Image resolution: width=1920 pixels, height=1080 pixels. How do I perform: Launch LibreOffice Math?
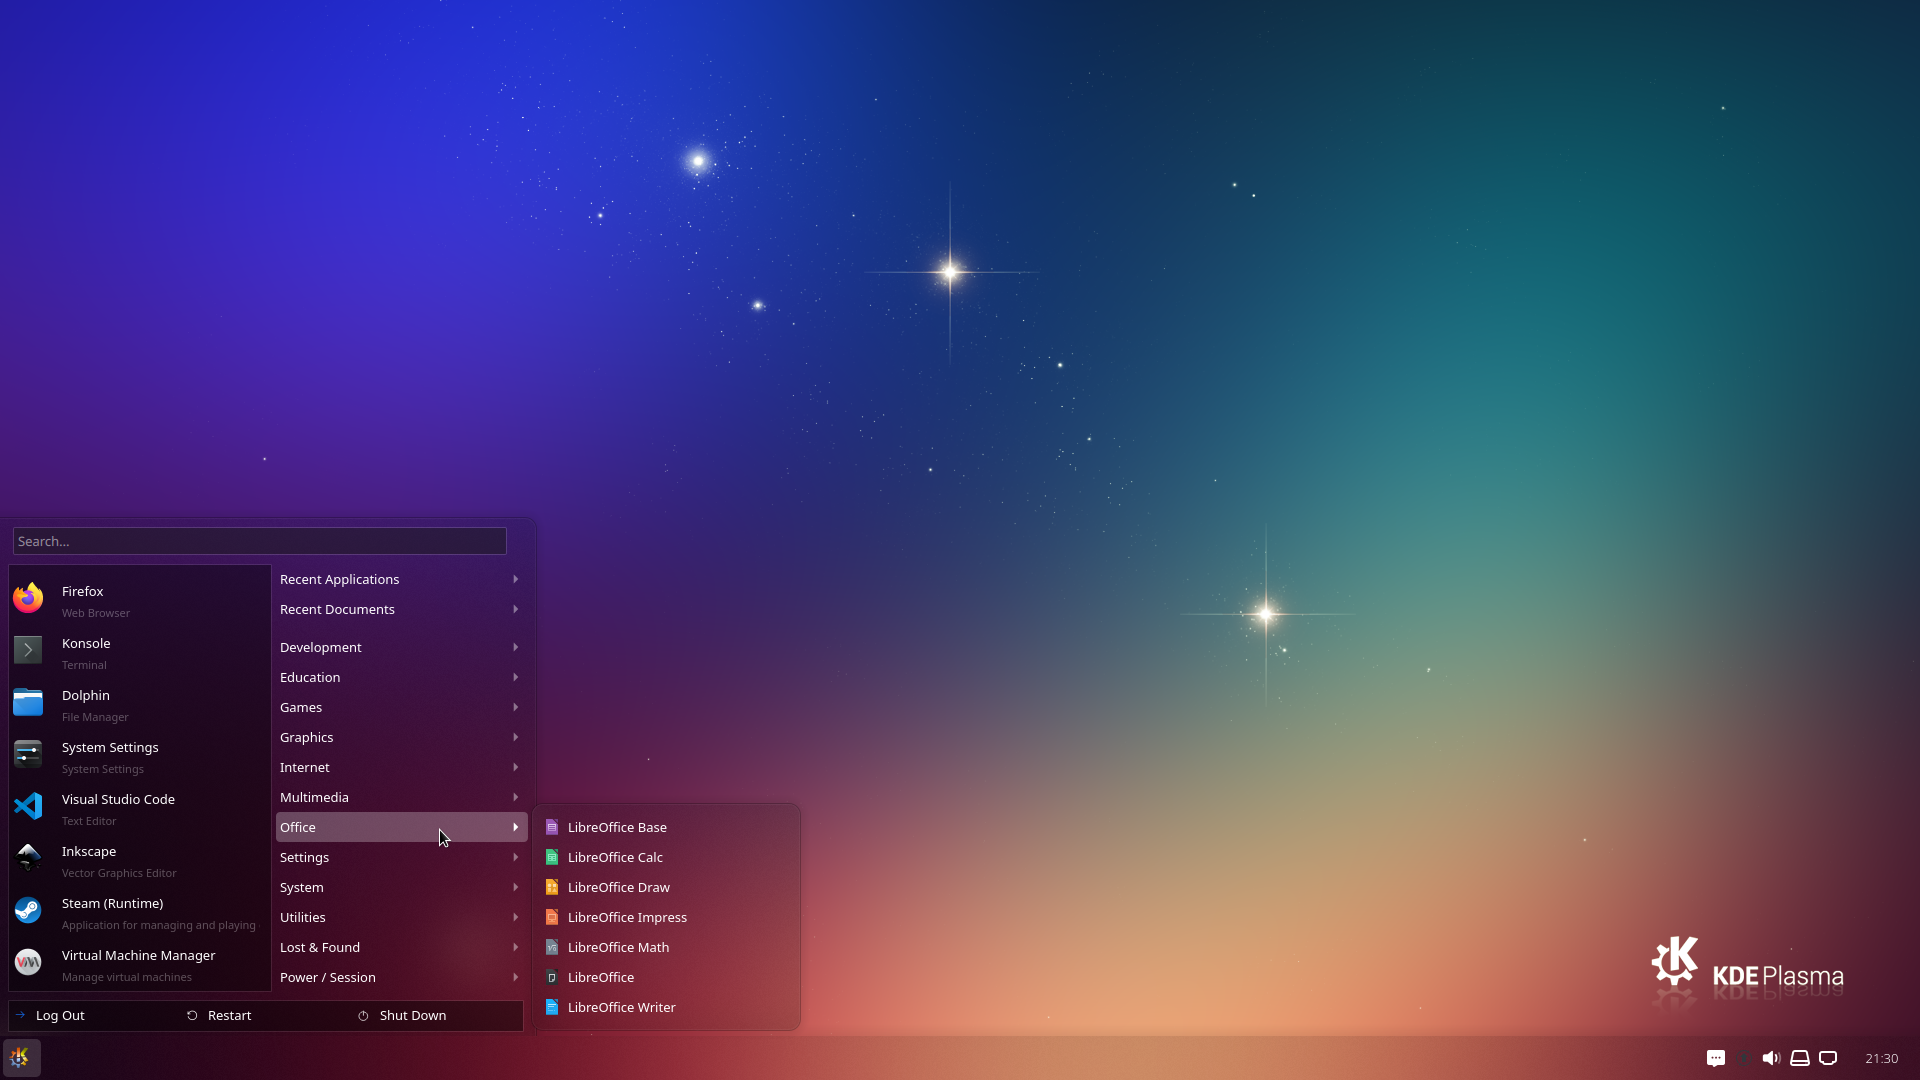666,947
